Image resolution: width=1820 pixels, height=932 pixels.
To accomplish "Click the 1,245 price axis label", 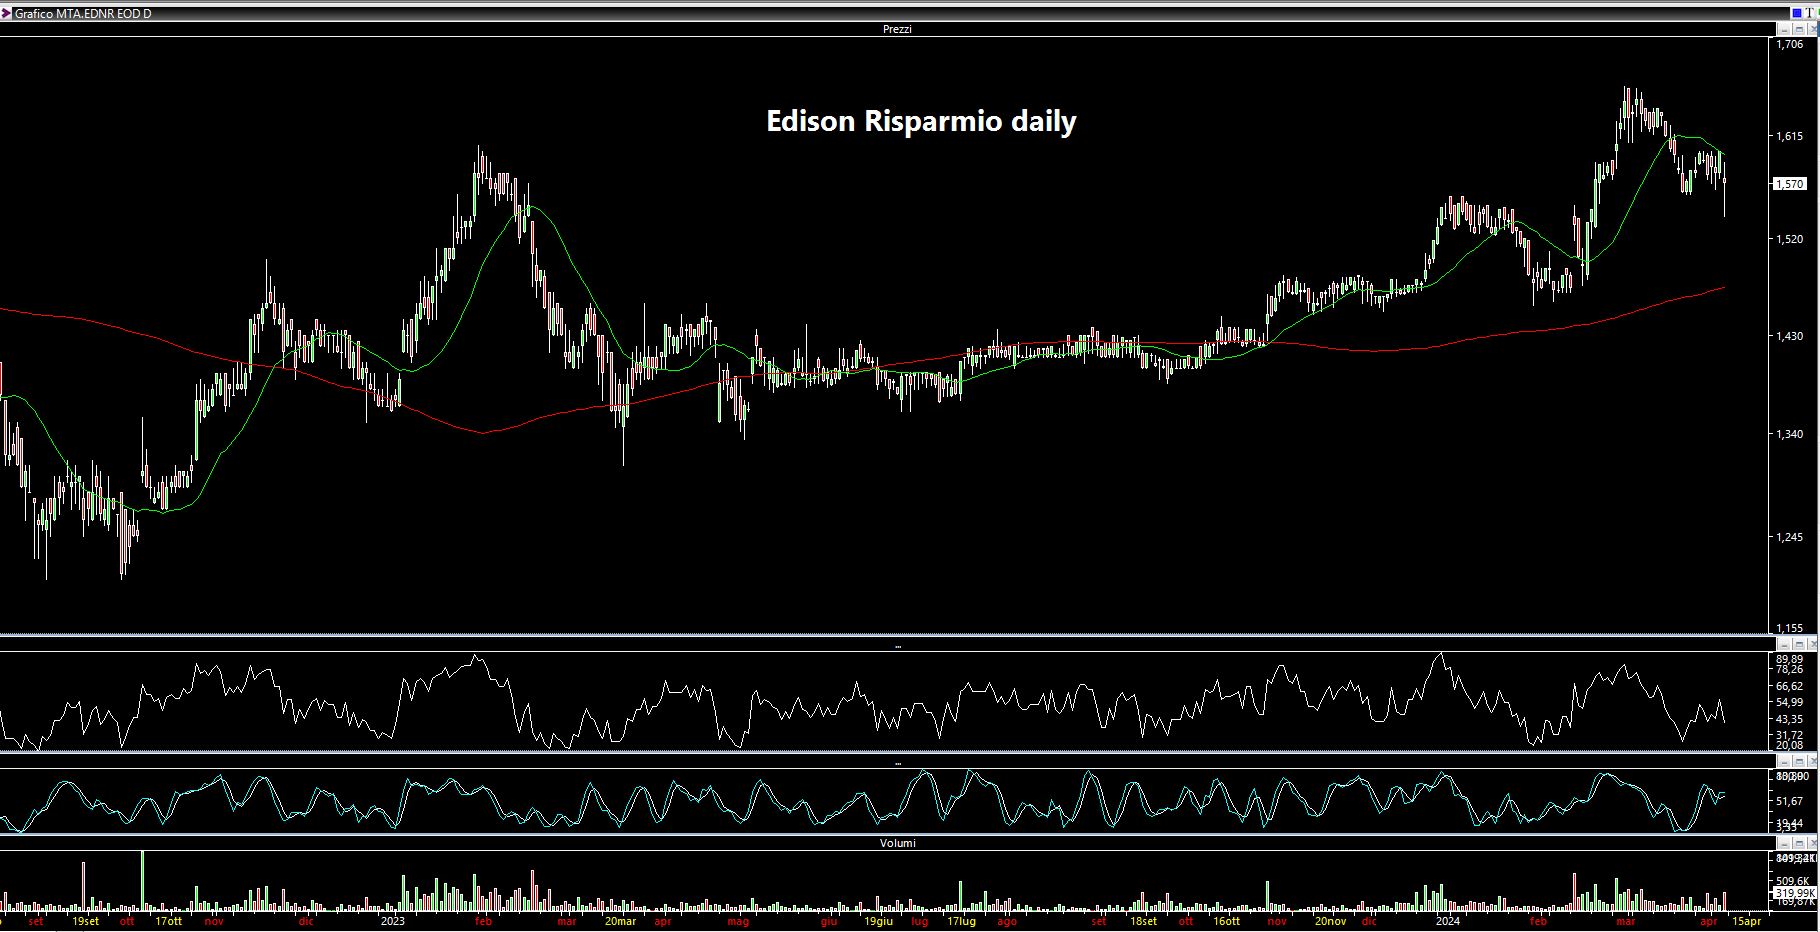I will [1790, 537].
